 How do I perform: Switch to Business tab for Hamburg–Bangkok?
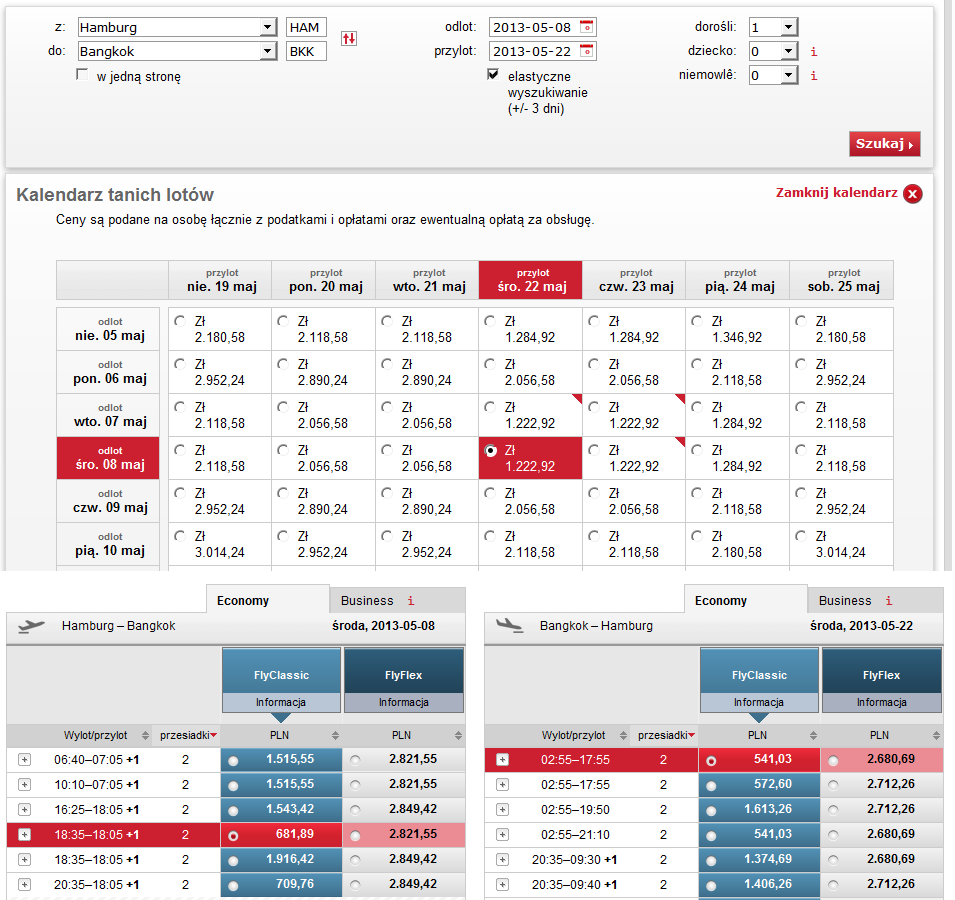[367, 601]
